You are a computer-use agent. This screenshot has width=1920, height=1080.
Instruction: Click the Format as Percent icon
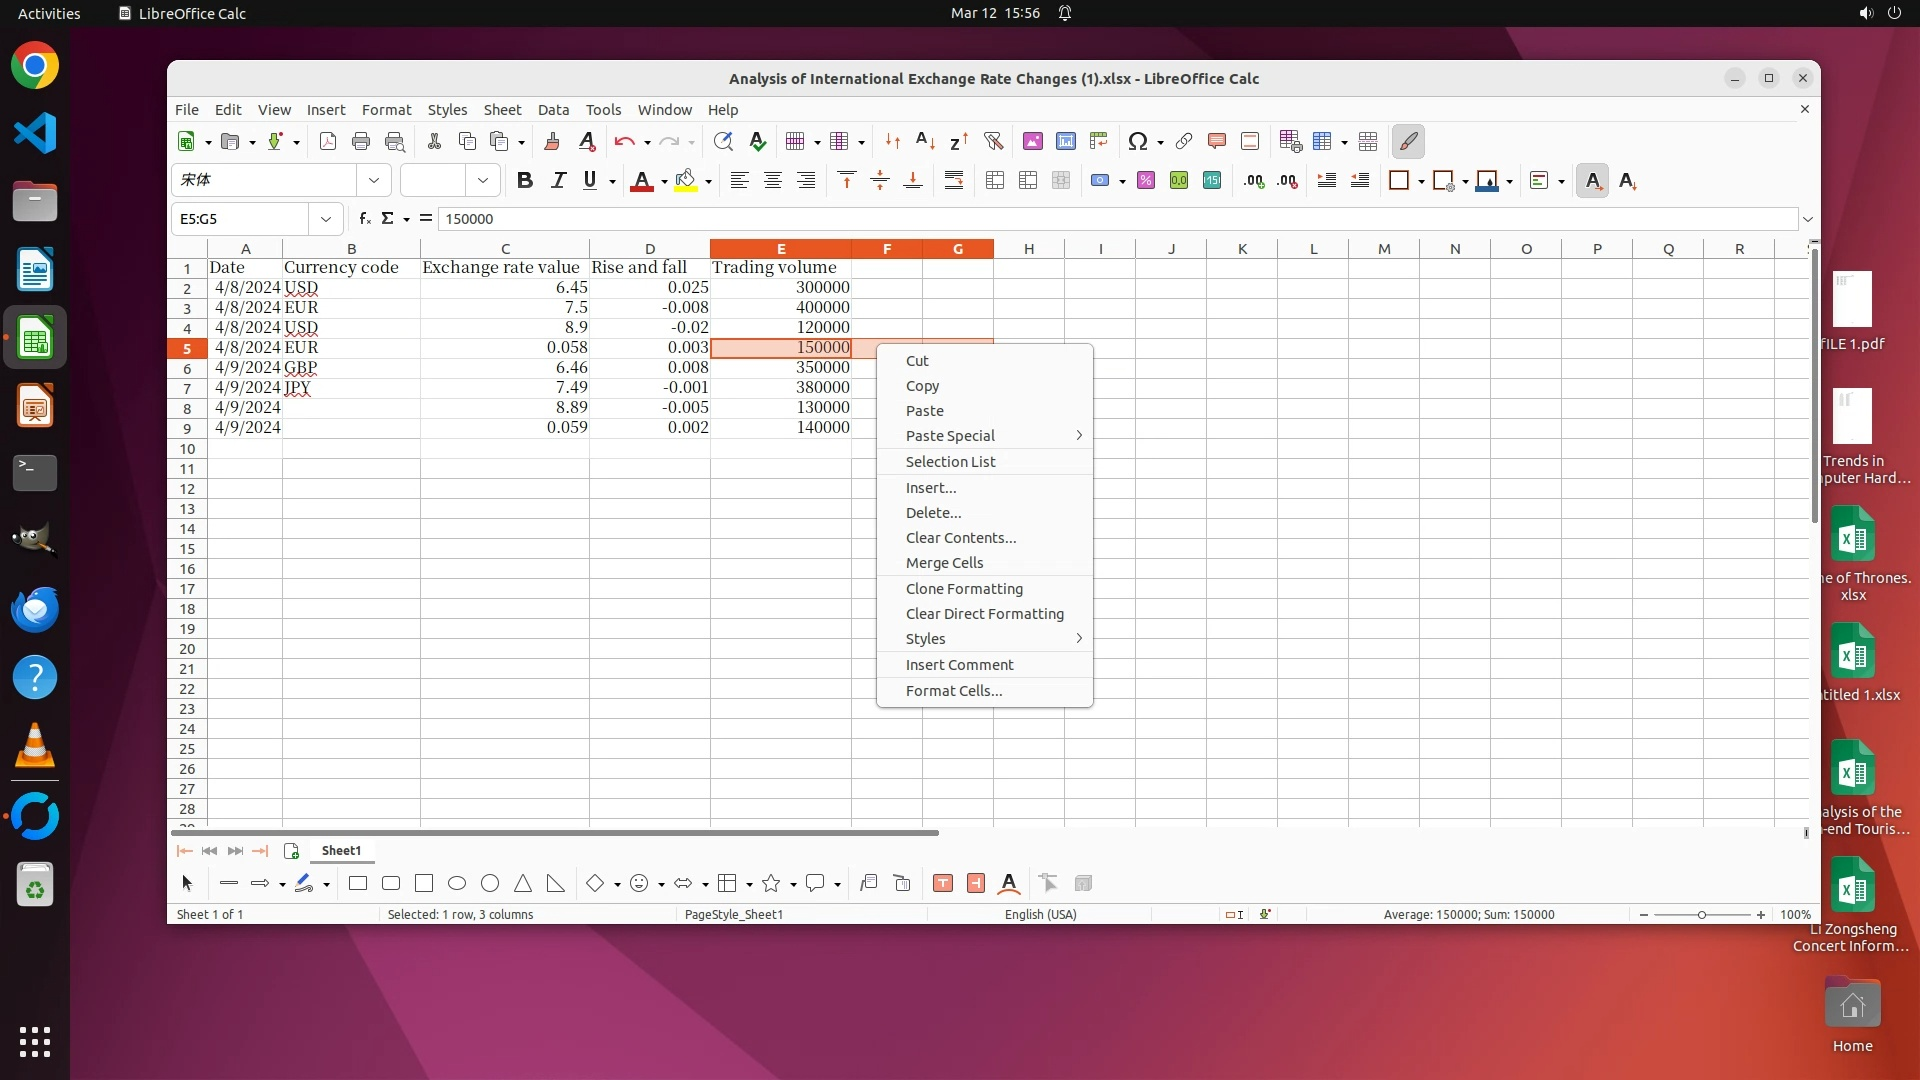tap(1146, 181)
